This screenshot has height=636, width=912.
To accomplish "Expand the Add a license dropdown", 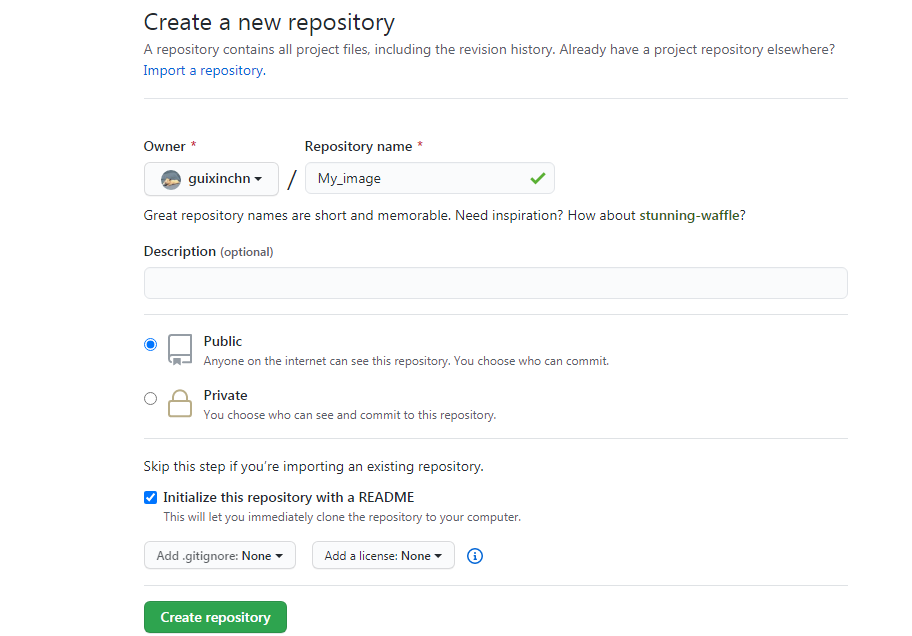I will pos(383,556).
